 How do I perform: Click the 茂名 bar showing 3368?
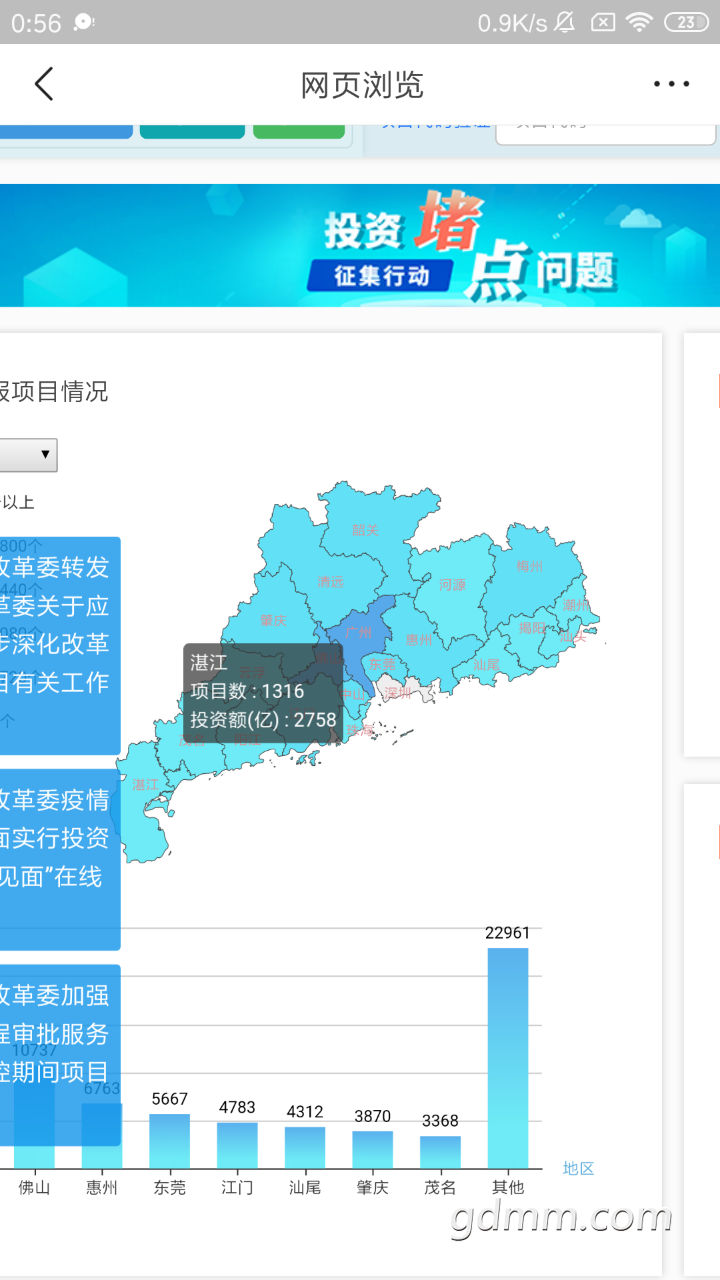(440, 1152)
